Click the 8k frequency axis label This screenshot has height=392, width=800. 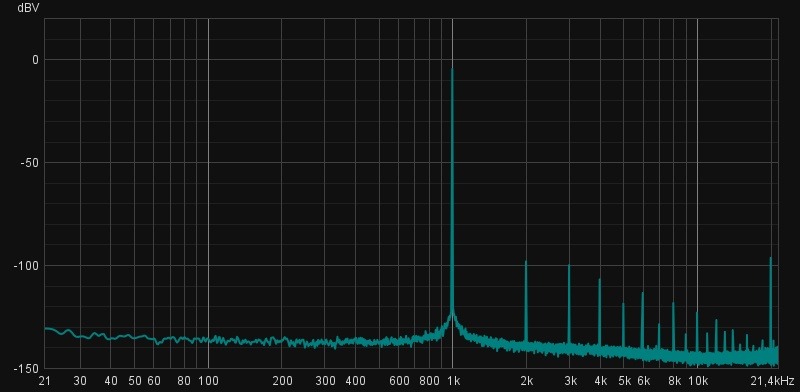[x=674, y=381]
